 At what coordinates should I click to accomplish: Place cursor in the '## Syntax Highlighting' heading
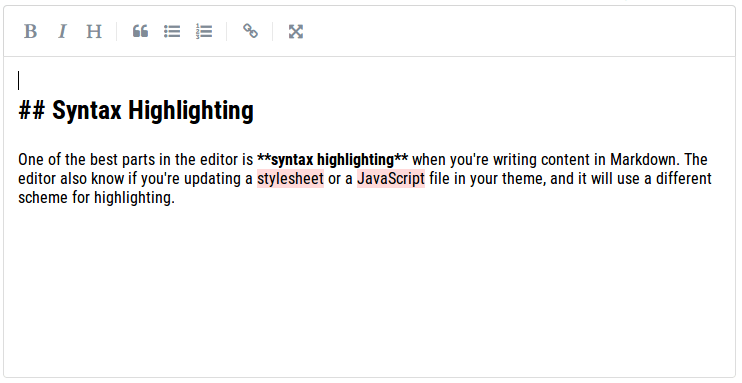pos(136,111)
